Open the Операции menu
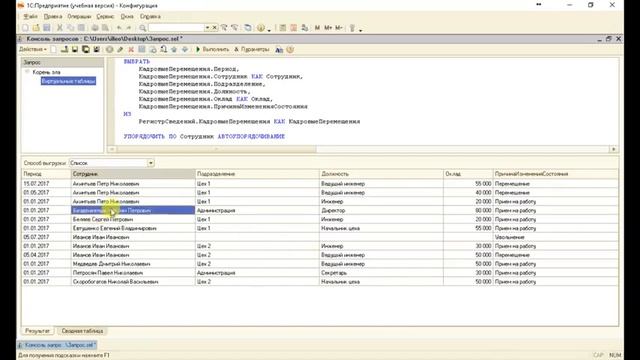Viewport: 640px width, 360px height. (x=79, y=17)
